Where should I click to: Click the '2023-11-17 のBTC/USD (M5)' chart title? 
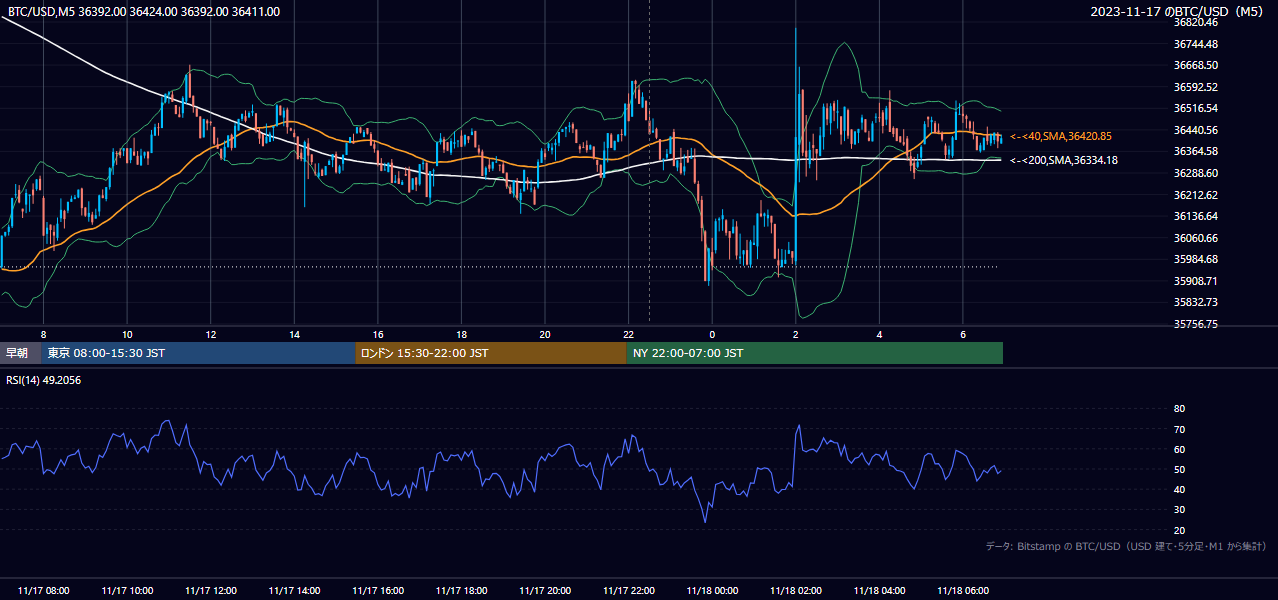(x=1179, y=12)
